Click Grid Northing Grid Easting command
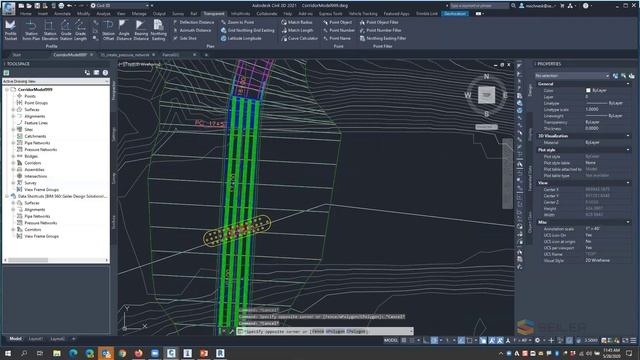This screenshot has width=640, height=360. pos(247,30)
